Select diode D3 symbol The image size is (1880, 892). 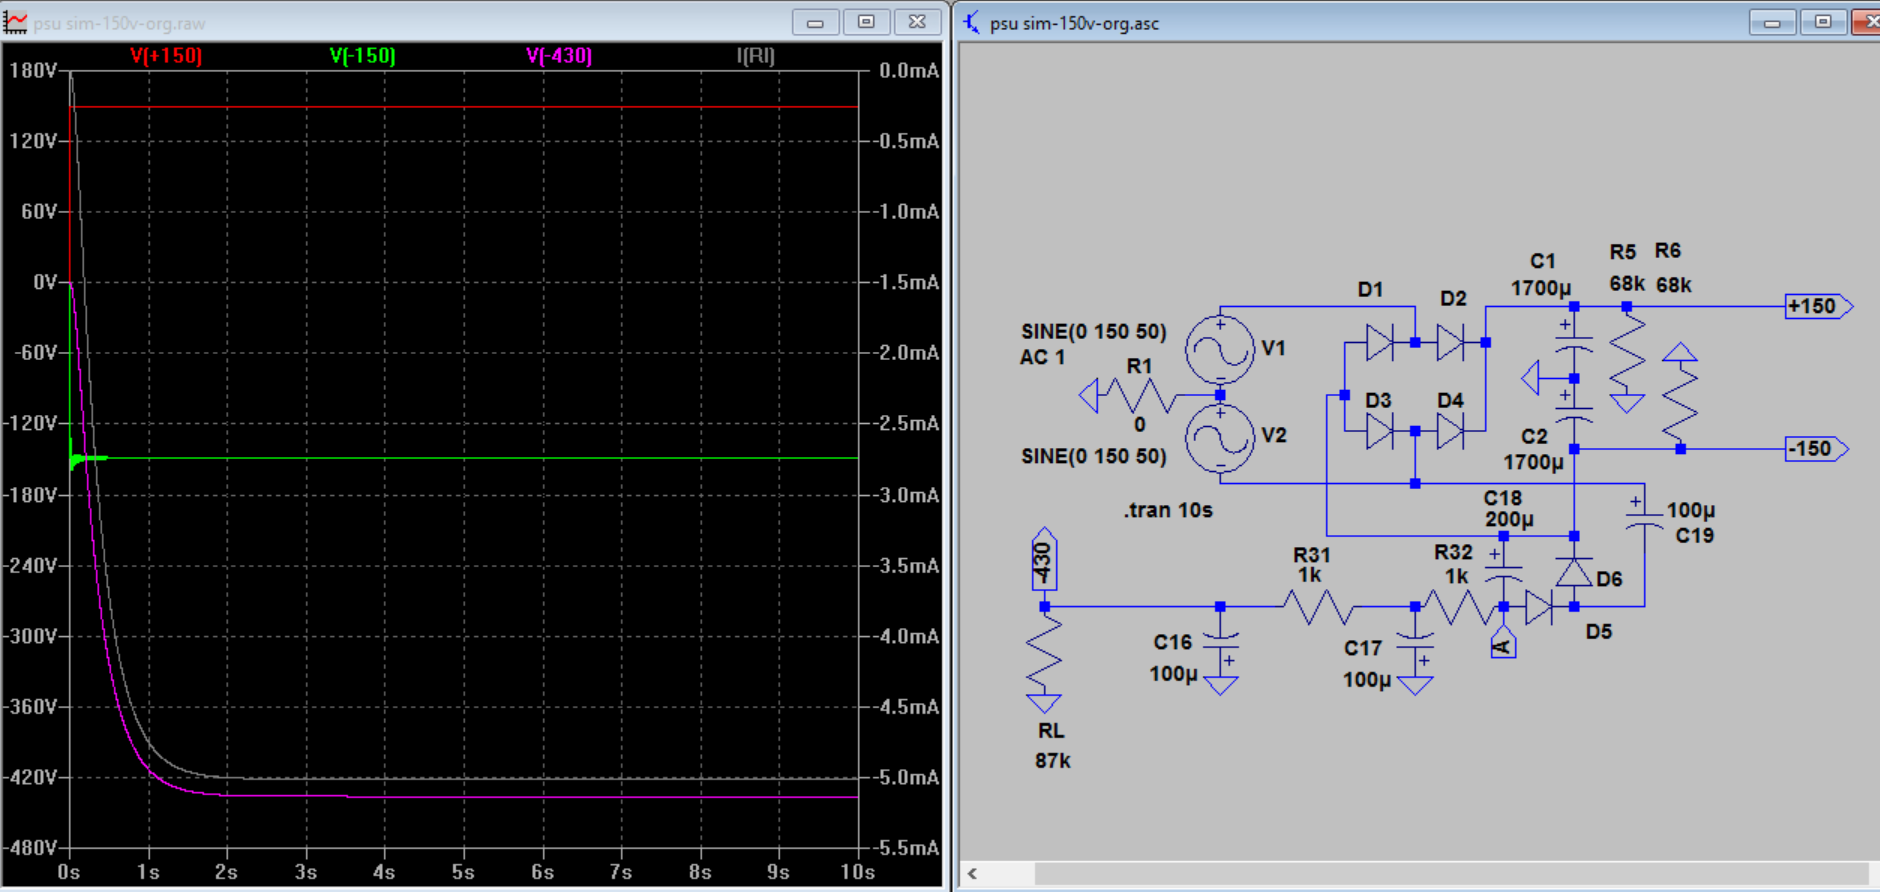coord(1380,432)
